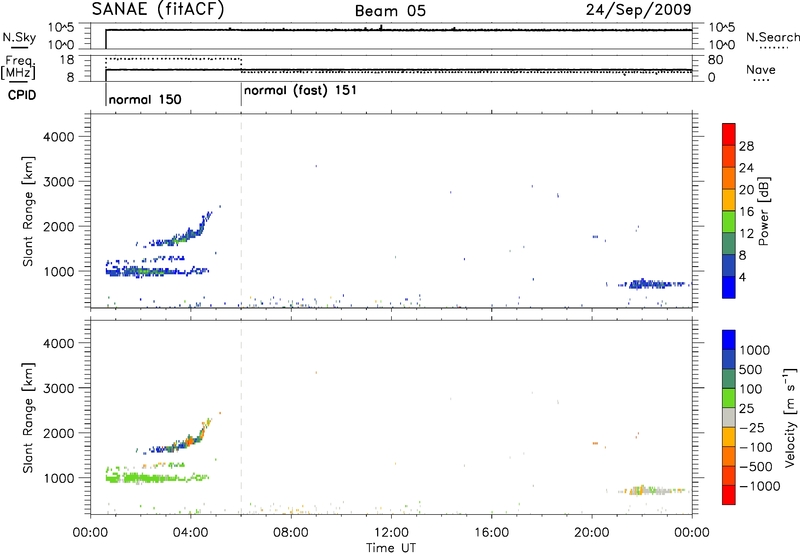Screen dimensions: 800x554
Task: Click the 4 tick on Power colorbar
Action: (742, 277)
